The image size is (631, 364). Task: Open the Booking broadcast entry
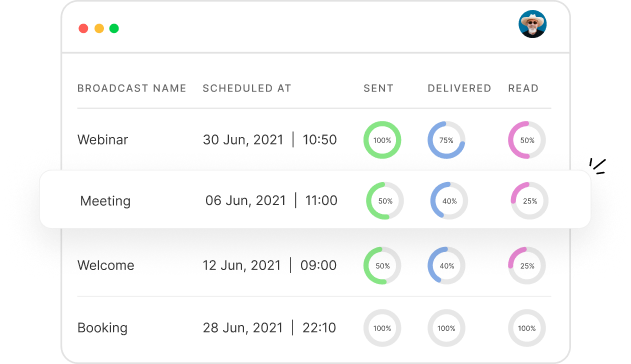(314, 328)
